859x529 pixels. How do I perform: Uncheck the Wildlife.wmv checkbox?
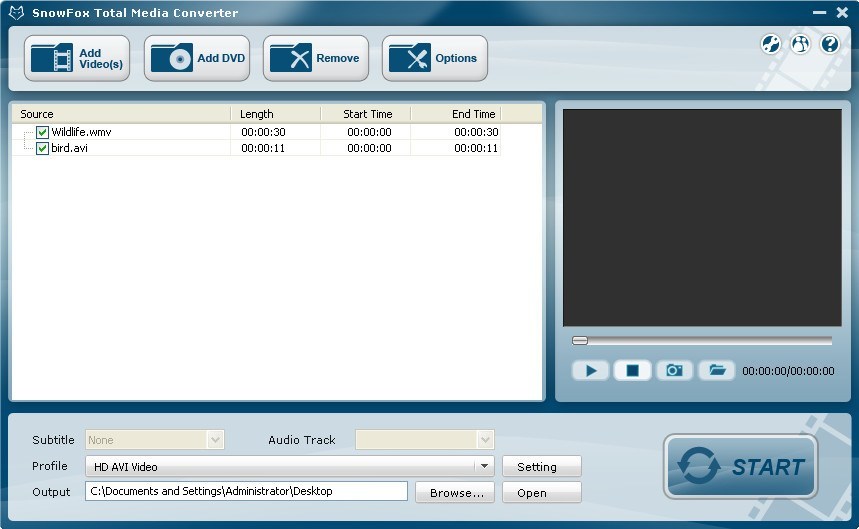point(42,132)
